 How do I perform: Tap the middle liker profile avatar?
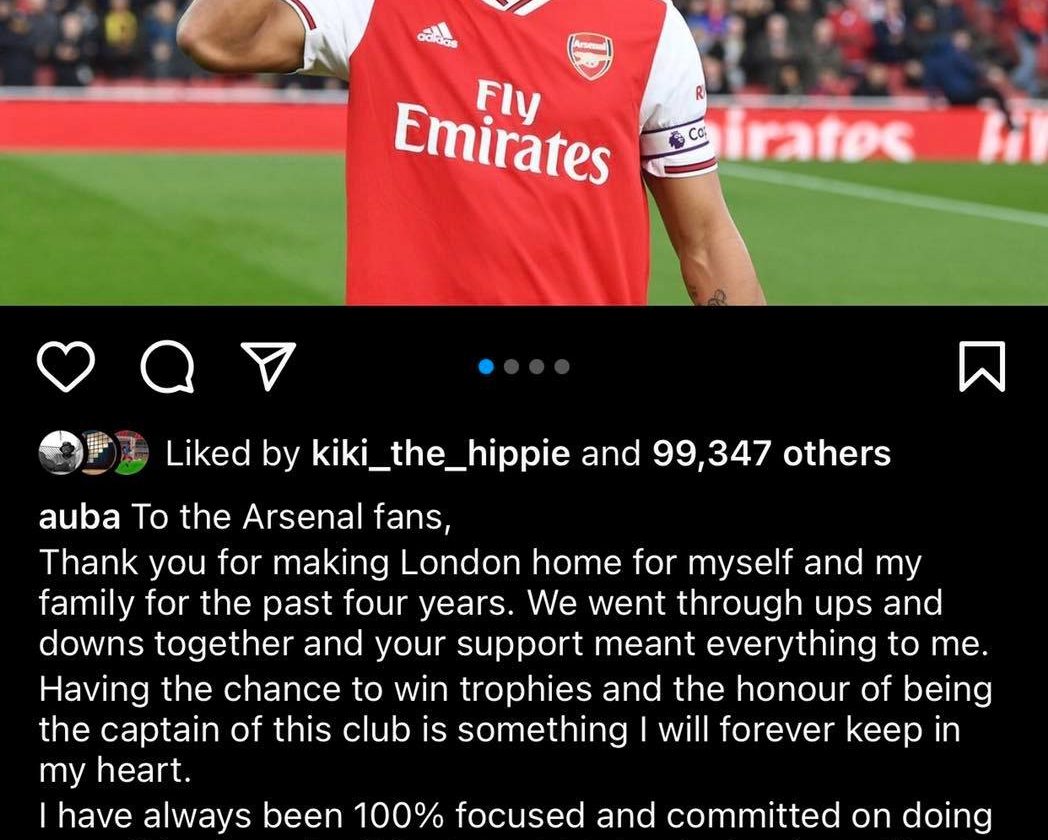tap(95, 454)
